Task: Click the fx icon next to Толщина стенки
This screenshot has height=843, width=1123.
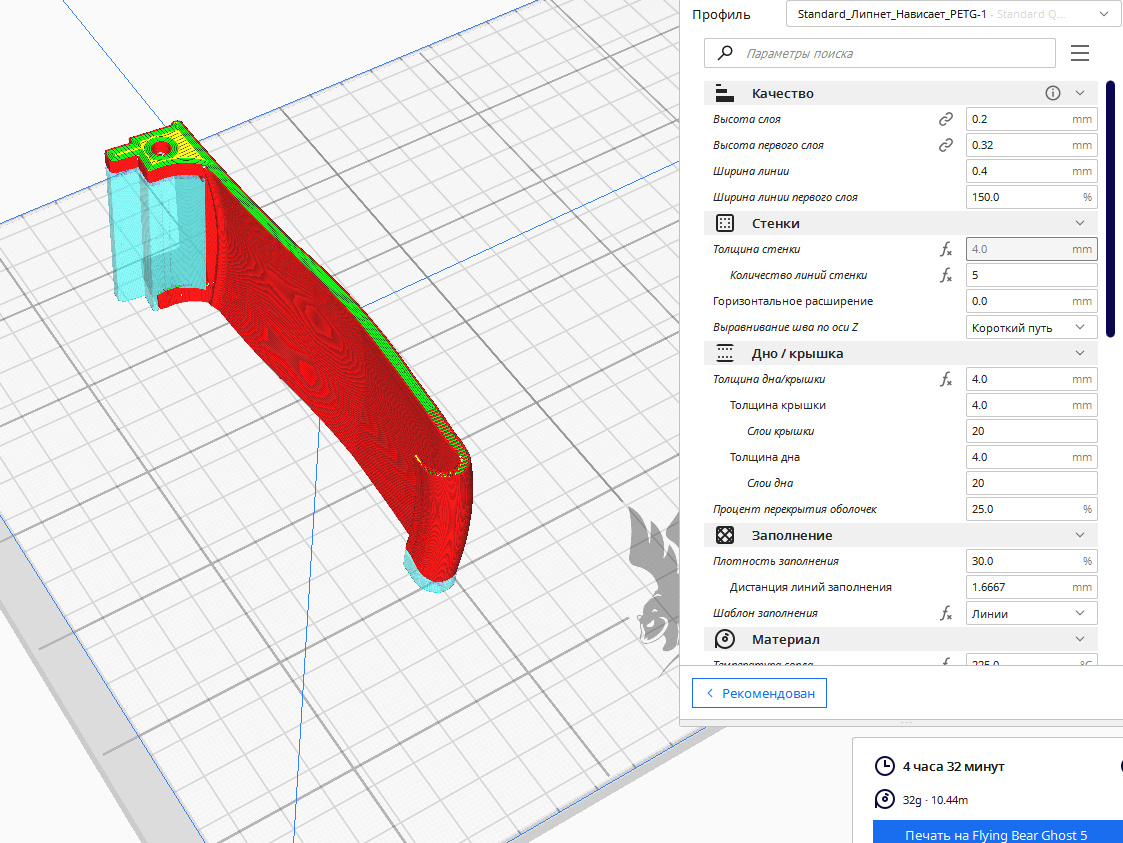Action: point(946,249)
